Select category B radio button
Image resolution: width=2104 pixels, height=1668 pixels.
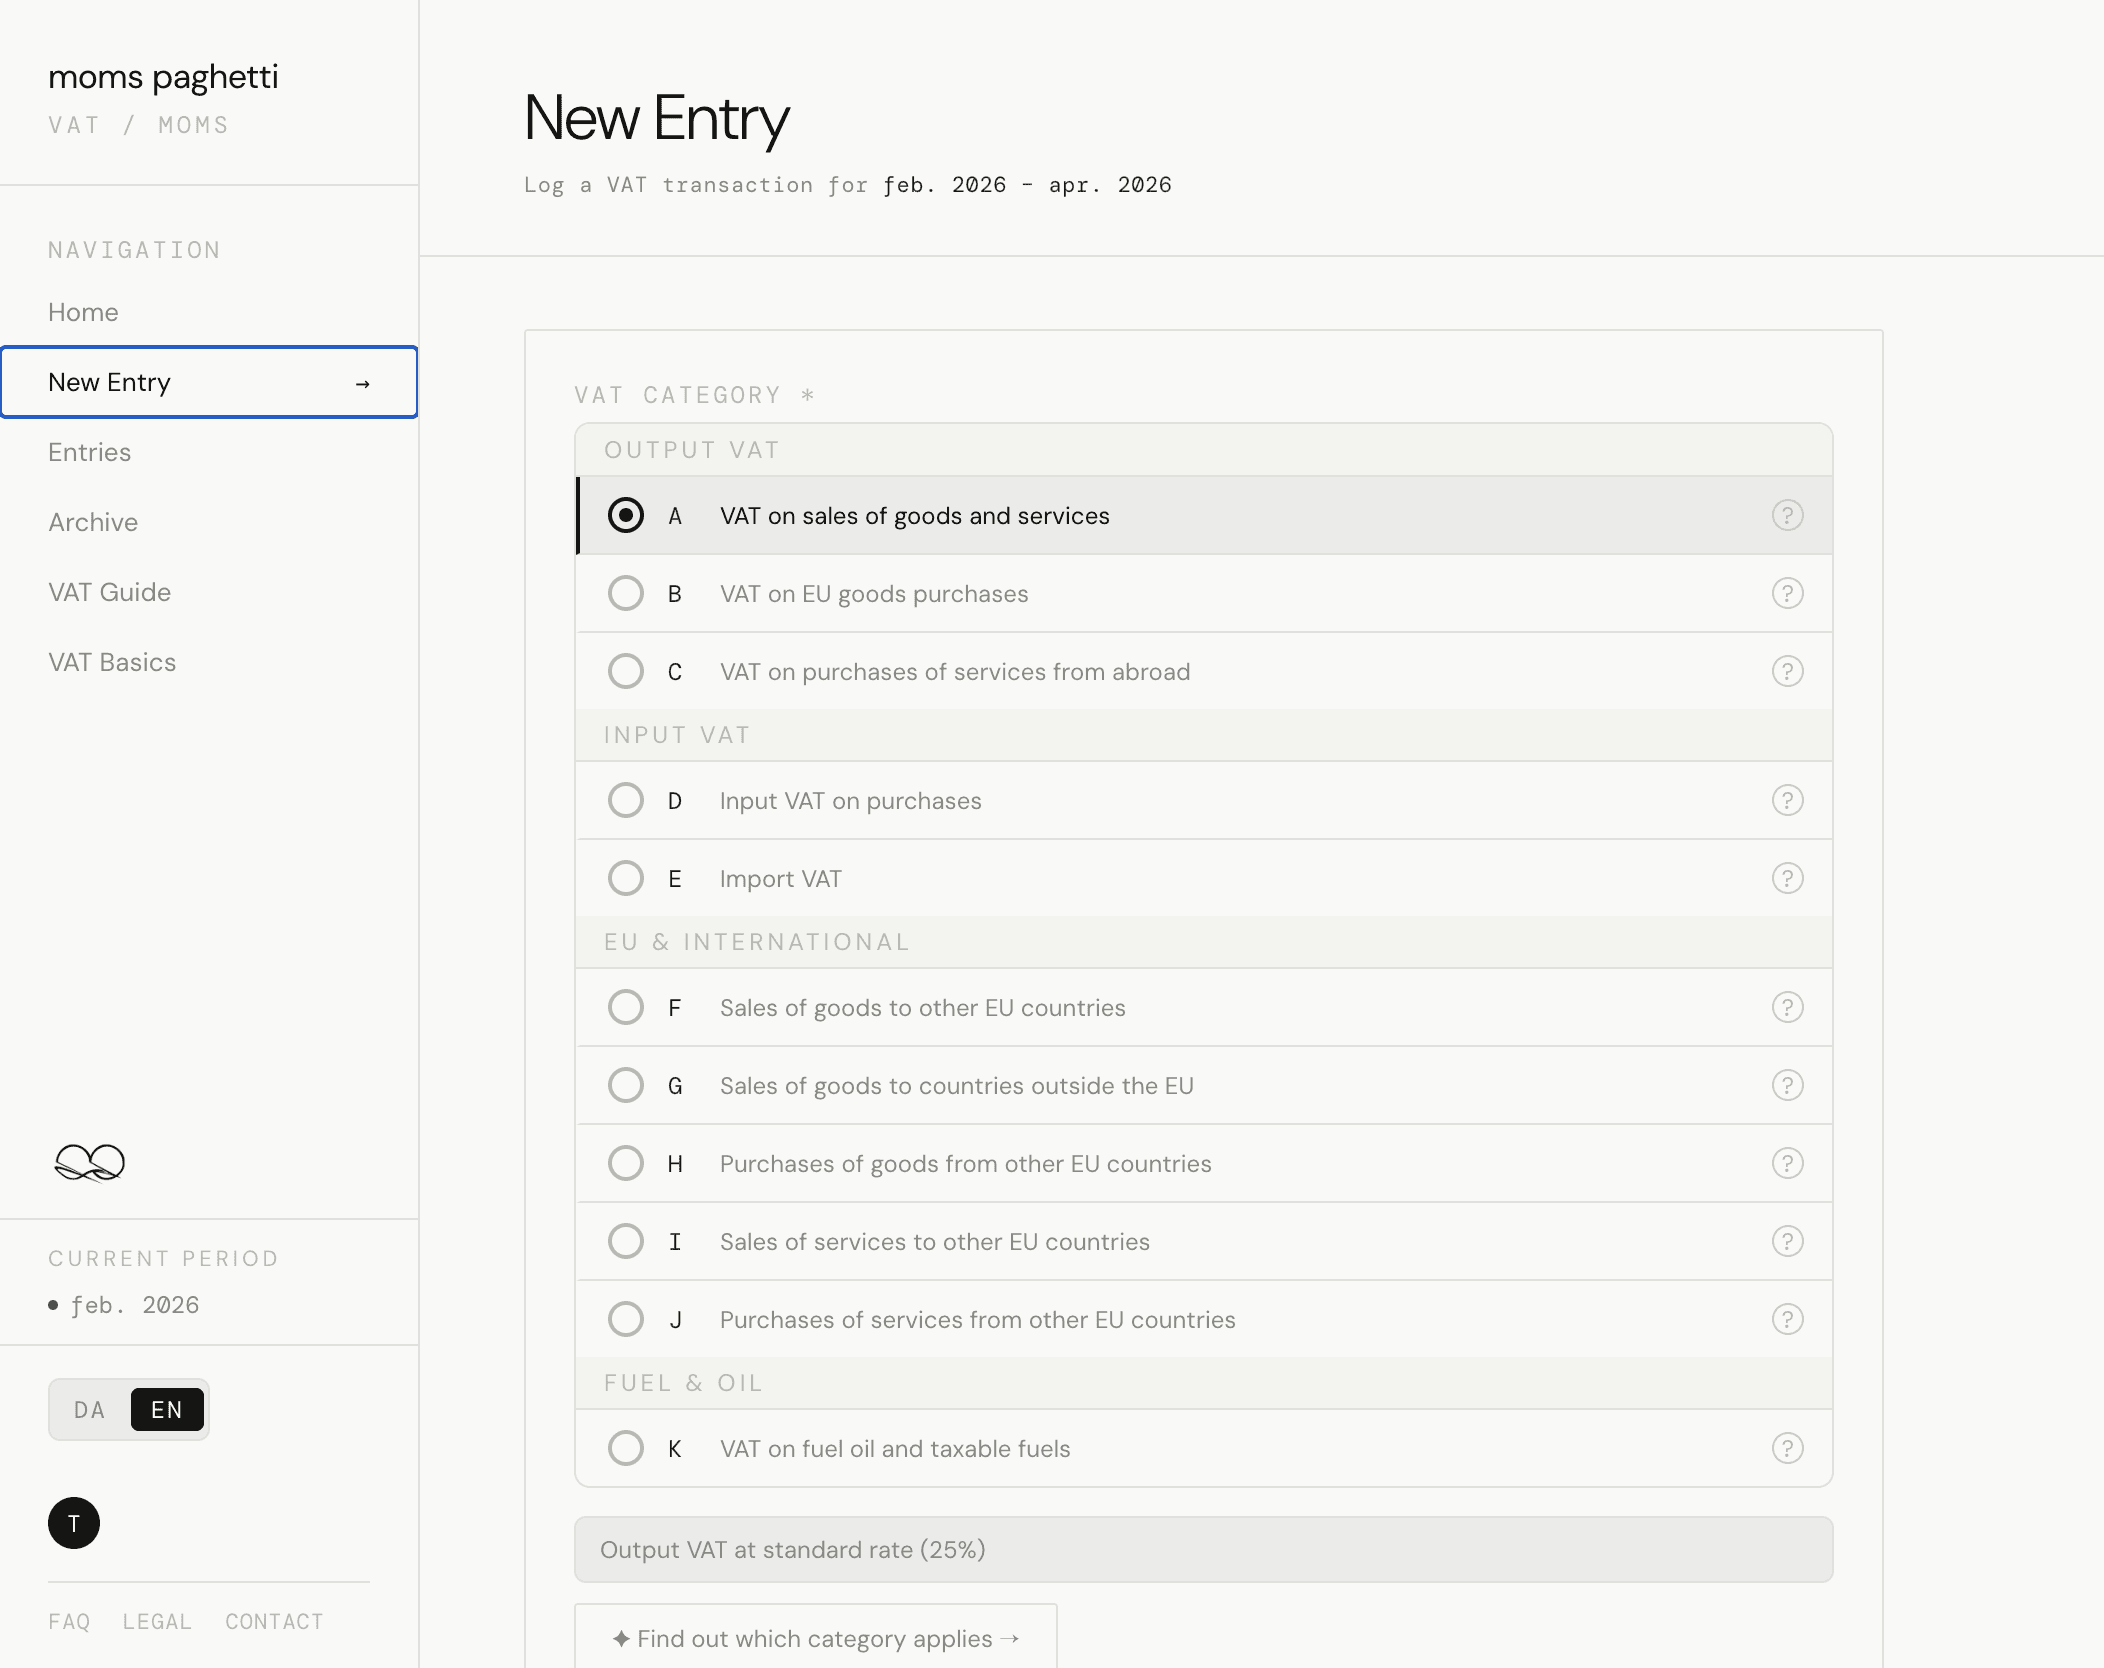626,593
